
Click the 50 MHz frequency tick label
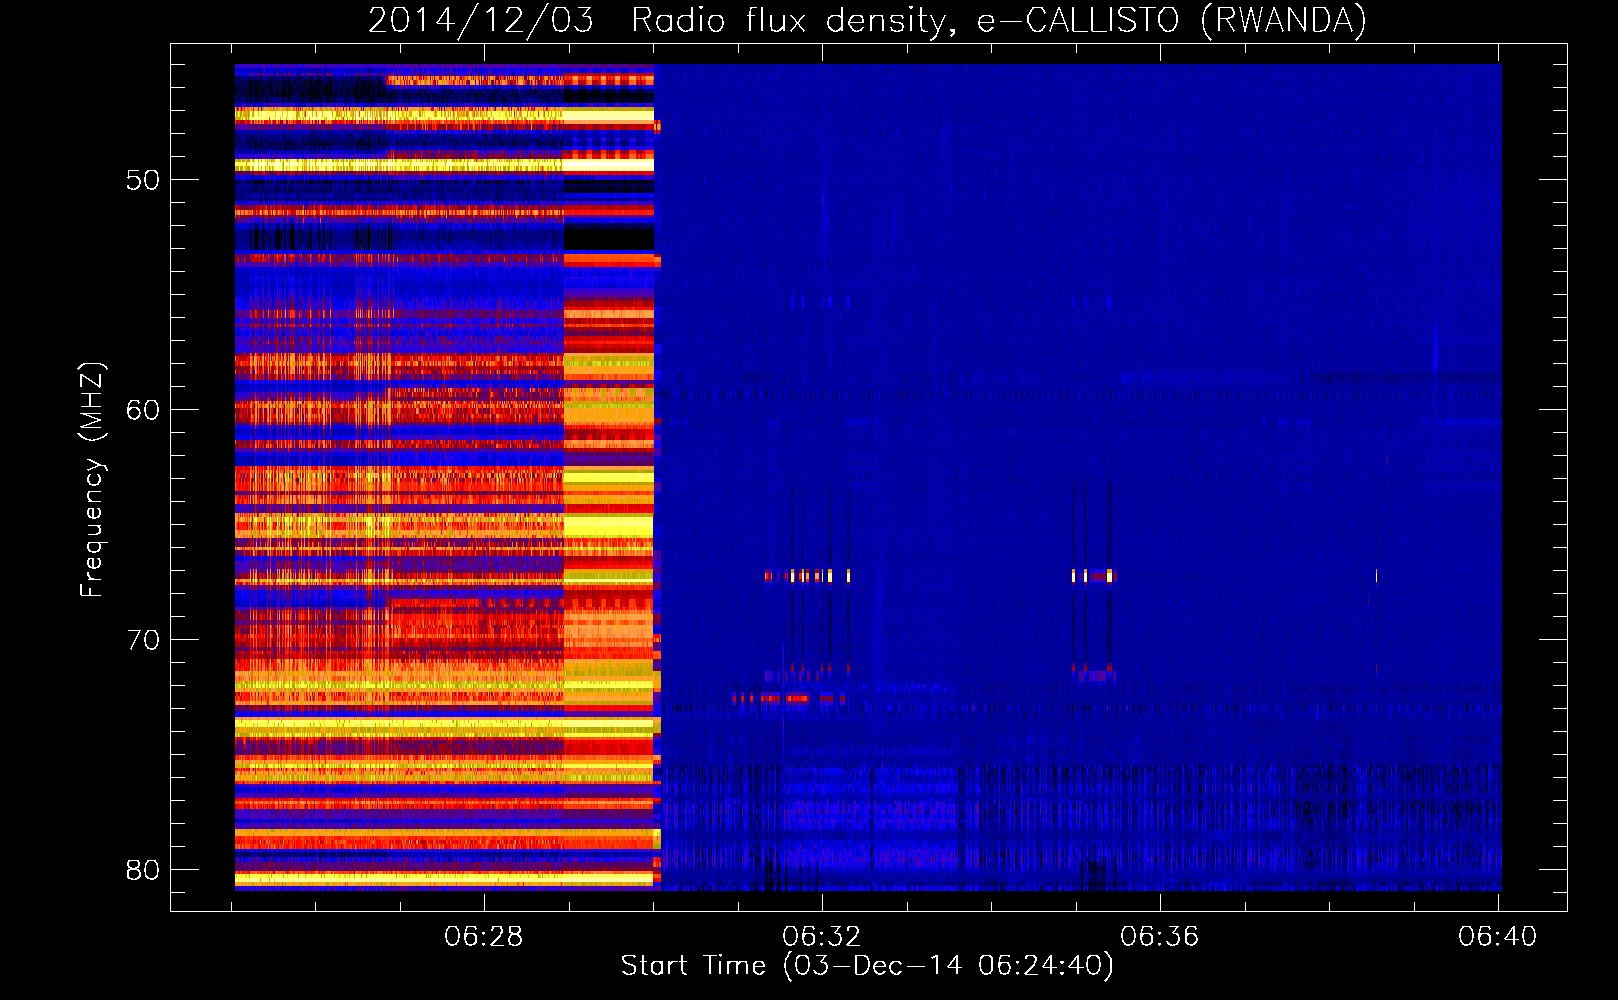(143, 180)
